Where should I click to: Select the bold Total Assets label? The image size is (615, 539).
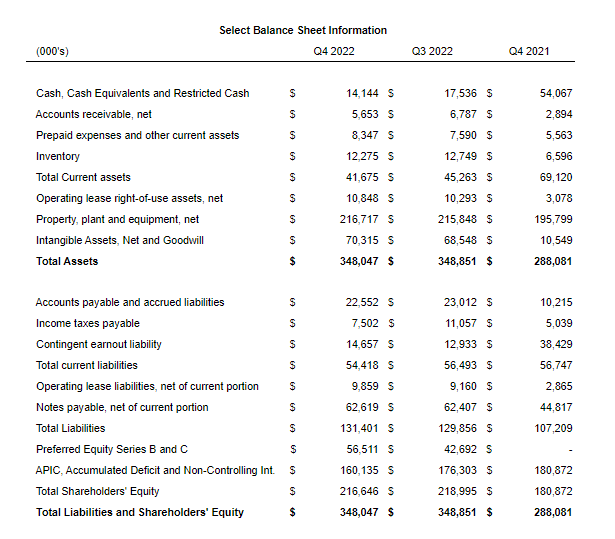click(x=67, y=261)
